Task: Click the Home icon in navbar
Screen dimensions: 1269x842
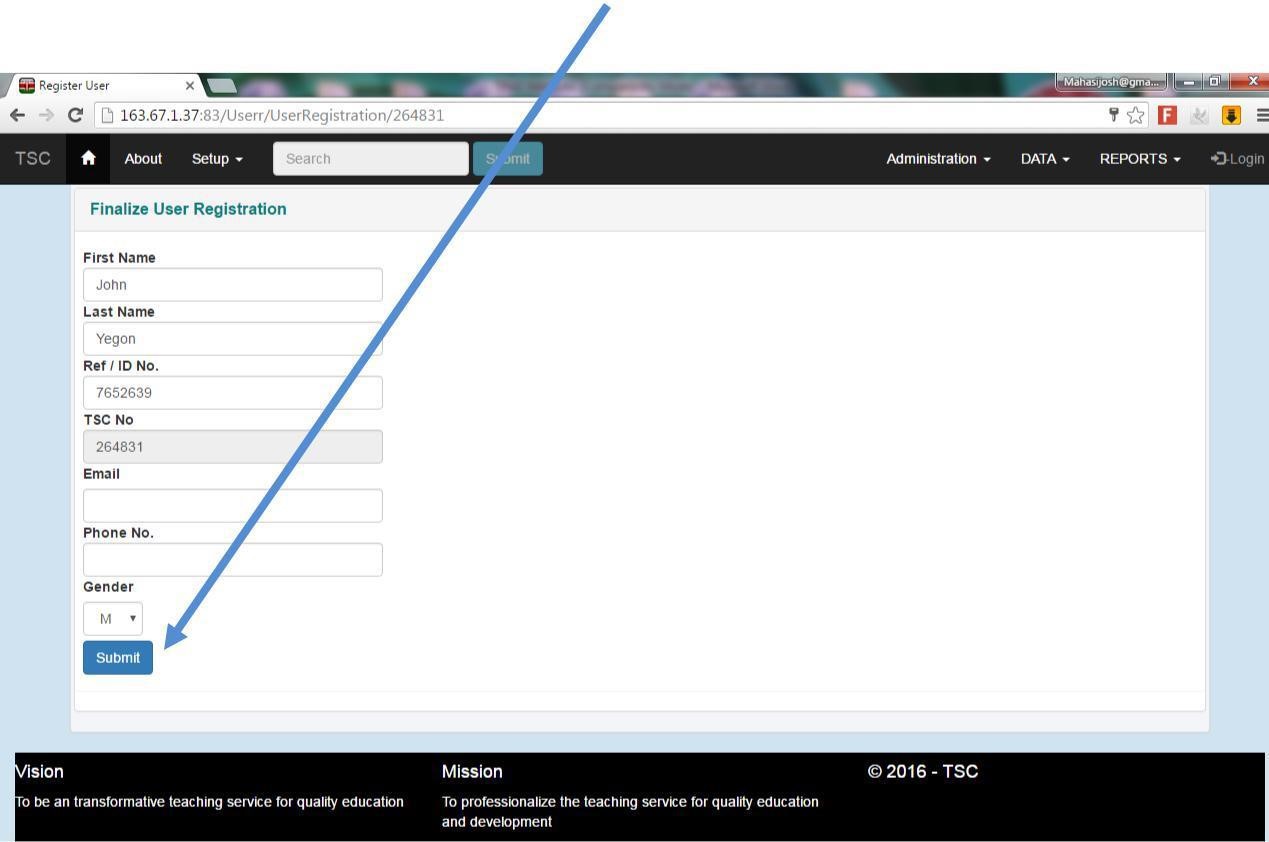Action: point(89,159)
